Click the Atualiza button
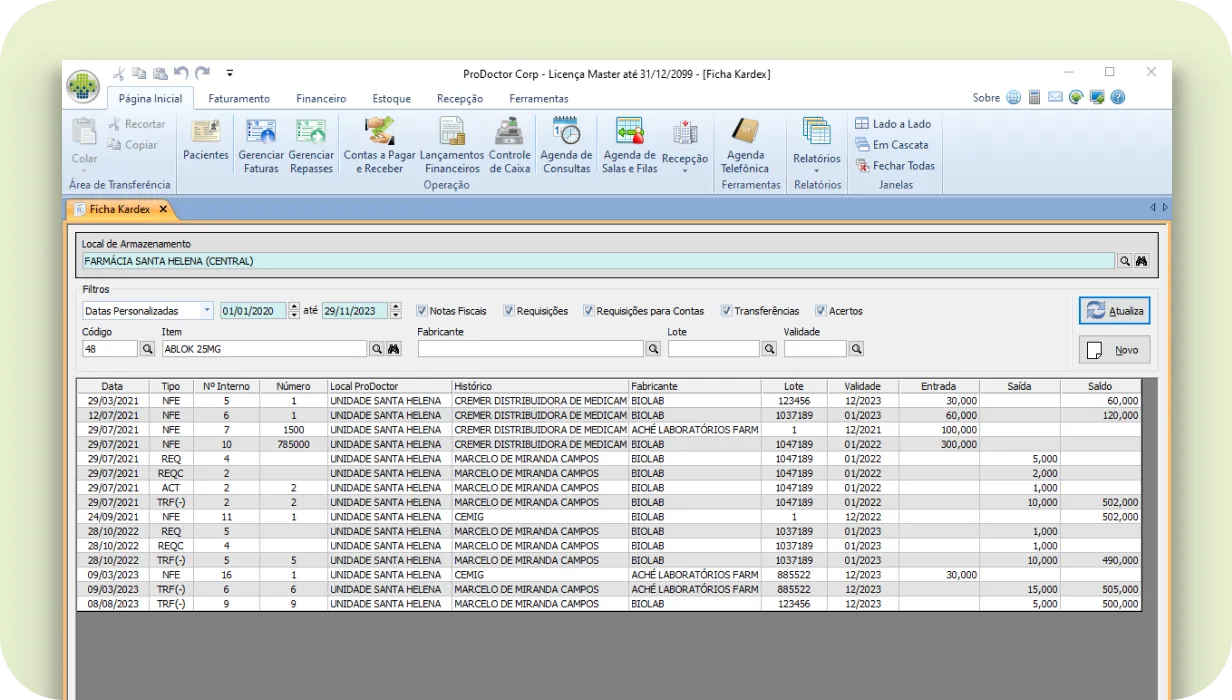Screen dimensions: 1232x700 click(x=1114, y=311)
